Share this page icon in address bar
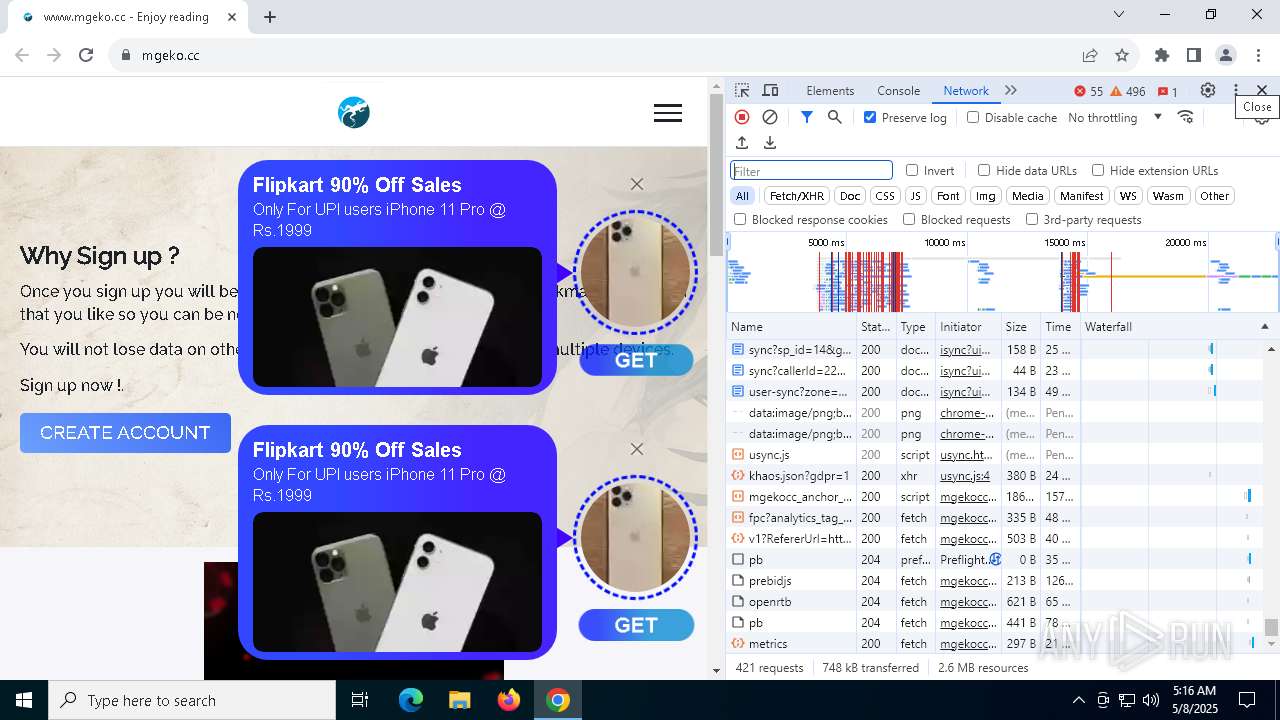The image size is (1280, 720). click(1090, 55)
